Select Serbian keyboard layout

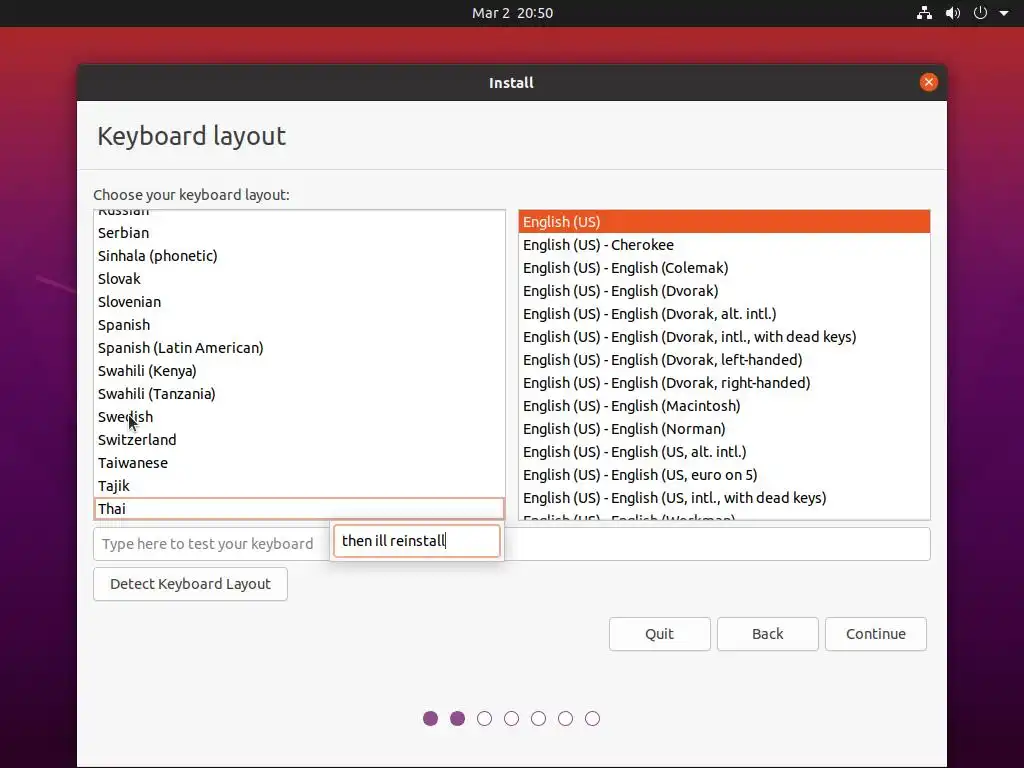(x=299, y=233)
